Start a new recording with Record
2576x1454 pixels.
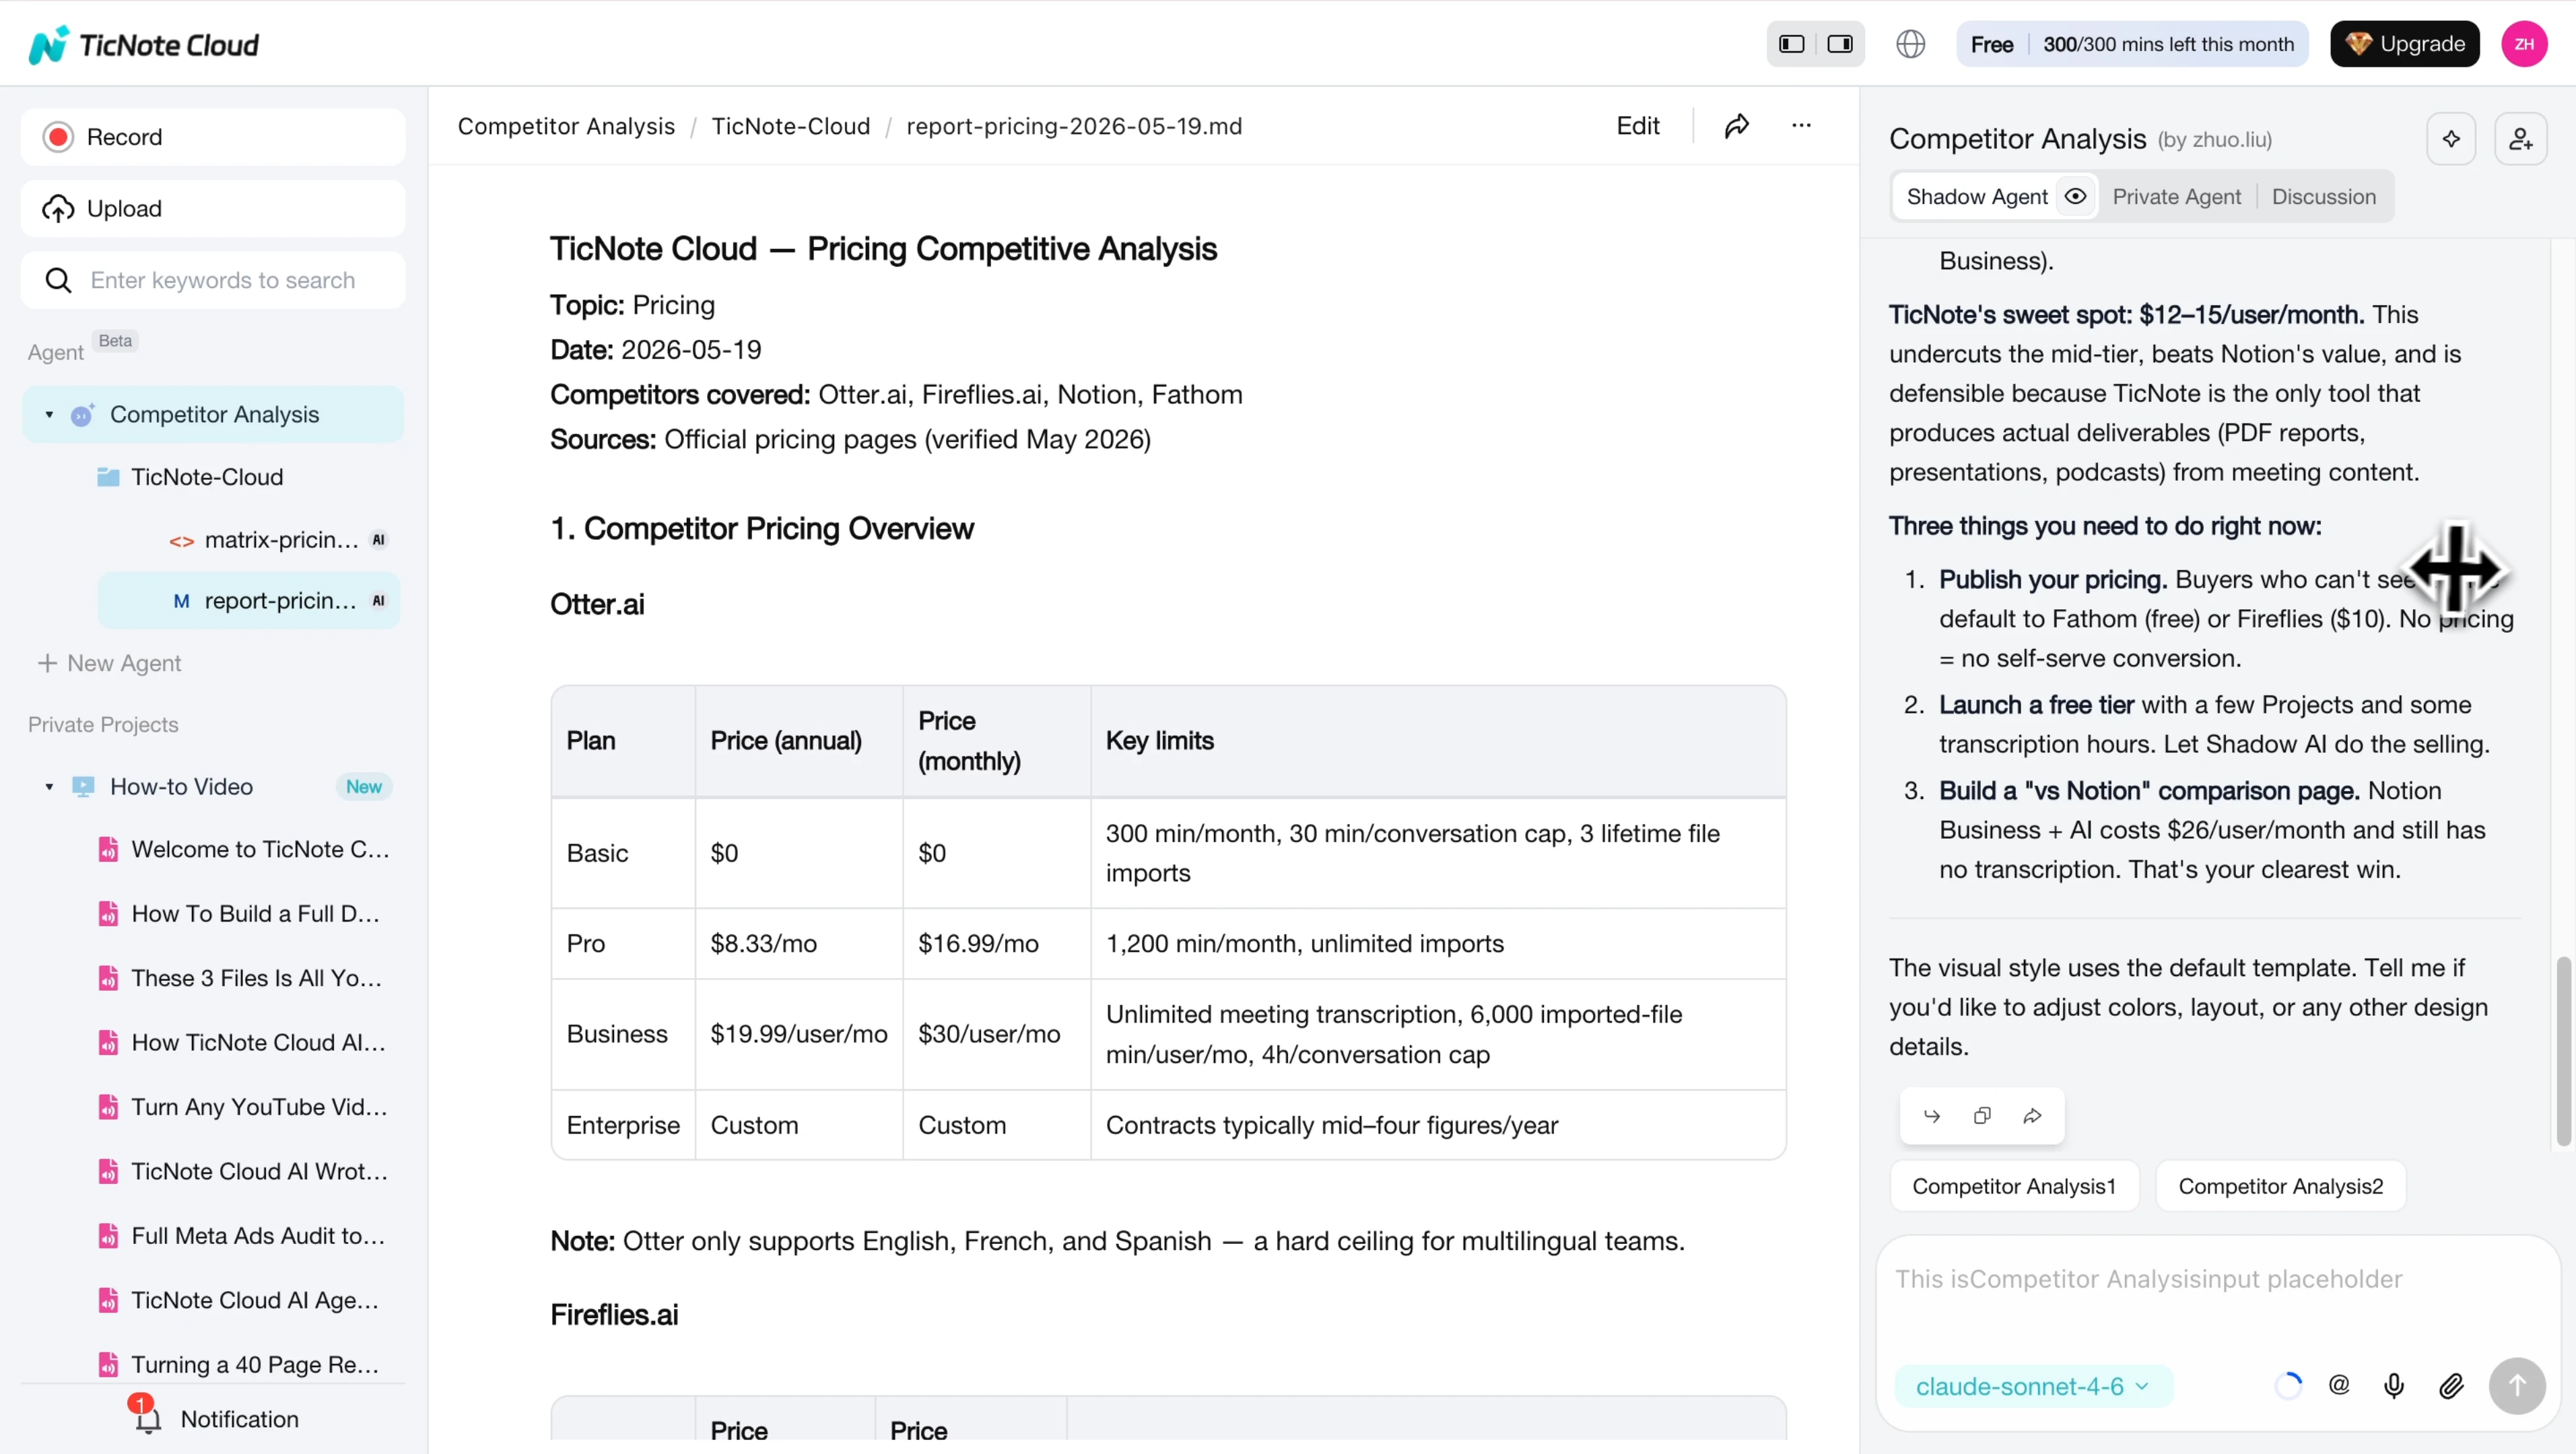[213, 137]
